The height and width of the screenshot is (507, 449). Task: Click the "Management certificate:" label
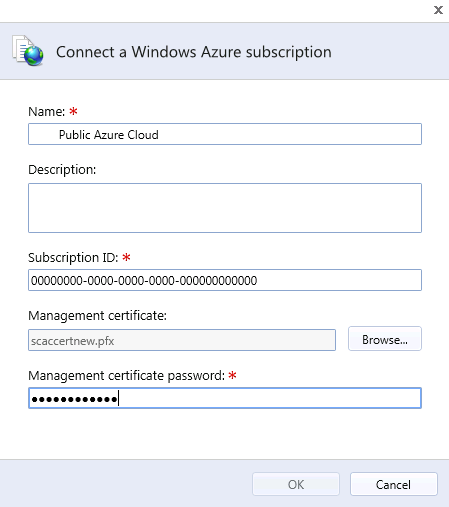(x=97, y=316)
